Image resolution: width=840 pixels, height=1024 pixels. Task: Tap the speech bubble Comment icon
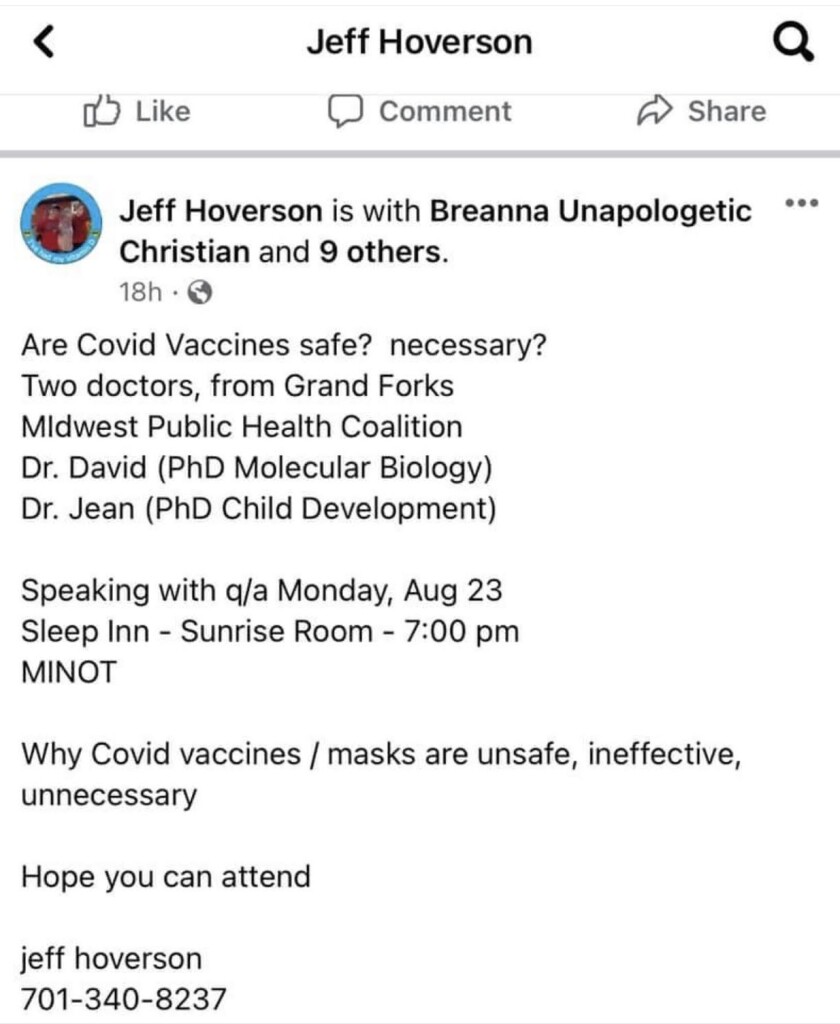coord(345,112)
